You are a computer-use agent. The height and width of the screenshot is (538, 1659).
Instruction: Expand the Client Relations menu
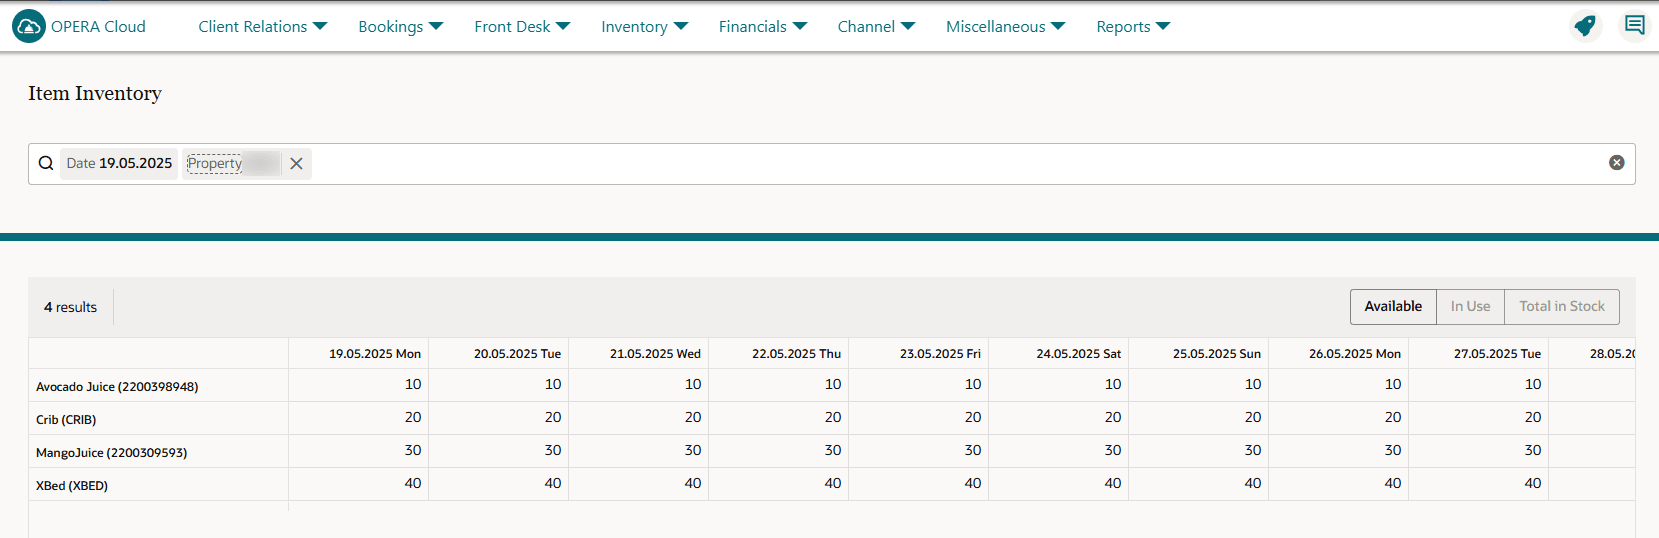[262, 27]
